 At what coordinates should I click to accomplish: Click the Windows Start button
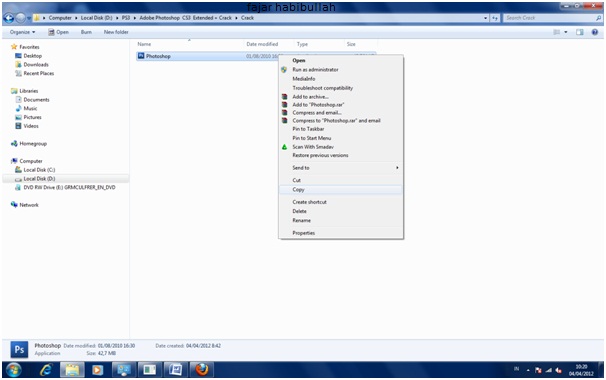[13, 370]
